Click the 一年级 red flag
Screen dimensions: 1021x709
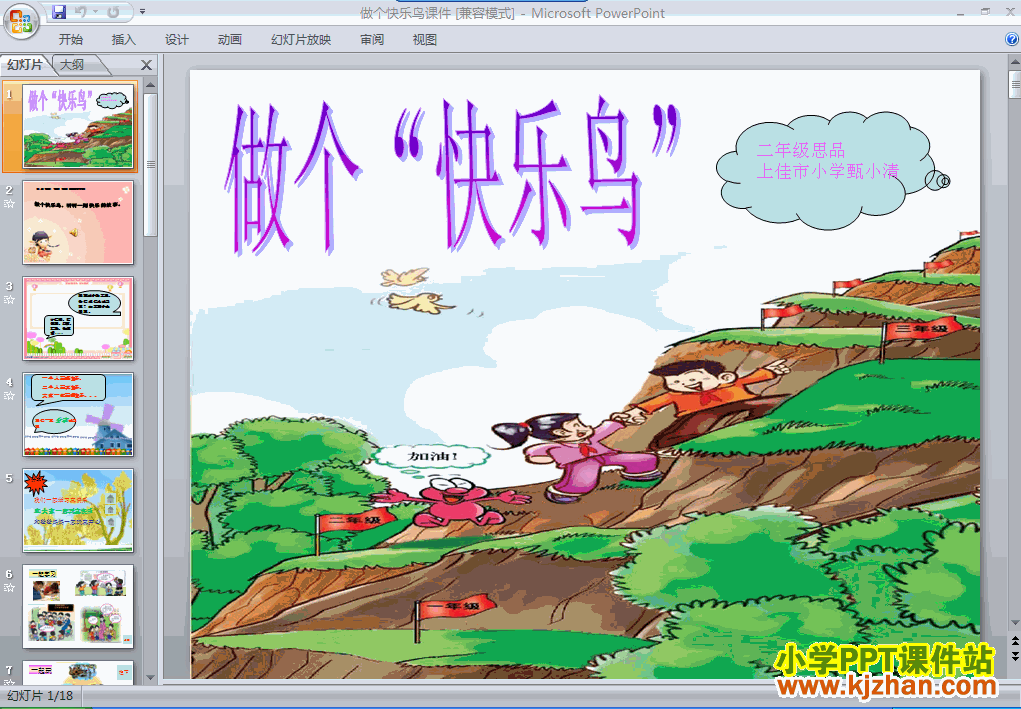click(455, 607)
